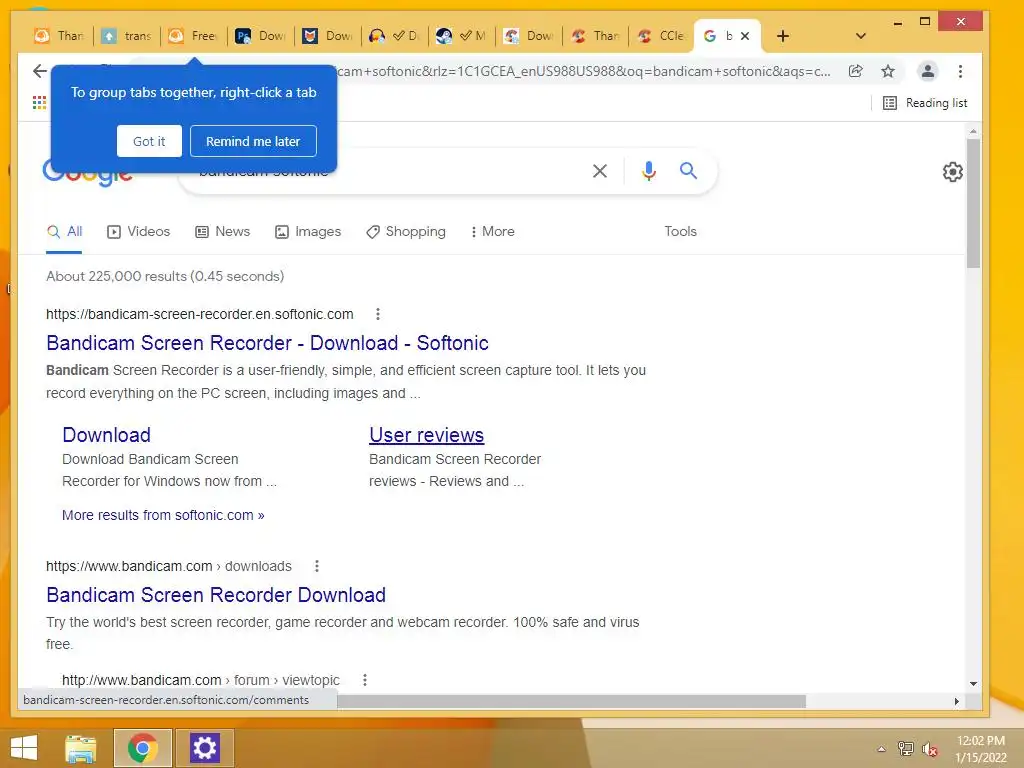Click the Chrome taskbar icon
Viewport: 1024px width, 768px height.
(x=142, y=748)
